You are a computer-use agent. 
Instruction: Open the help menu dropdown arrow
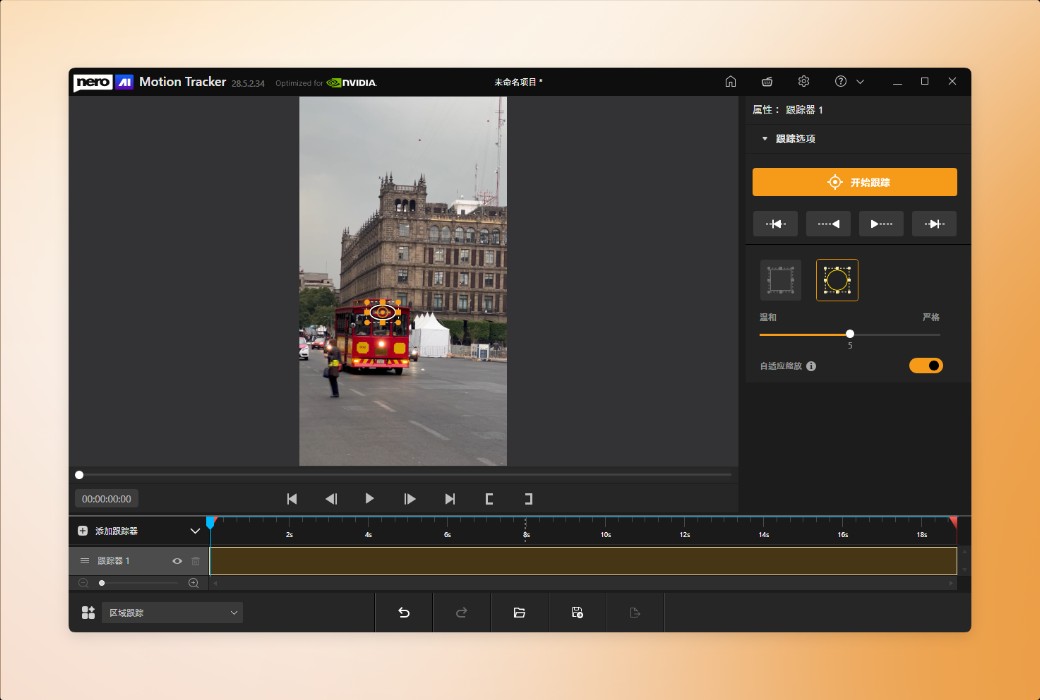[x=860, y=82]
